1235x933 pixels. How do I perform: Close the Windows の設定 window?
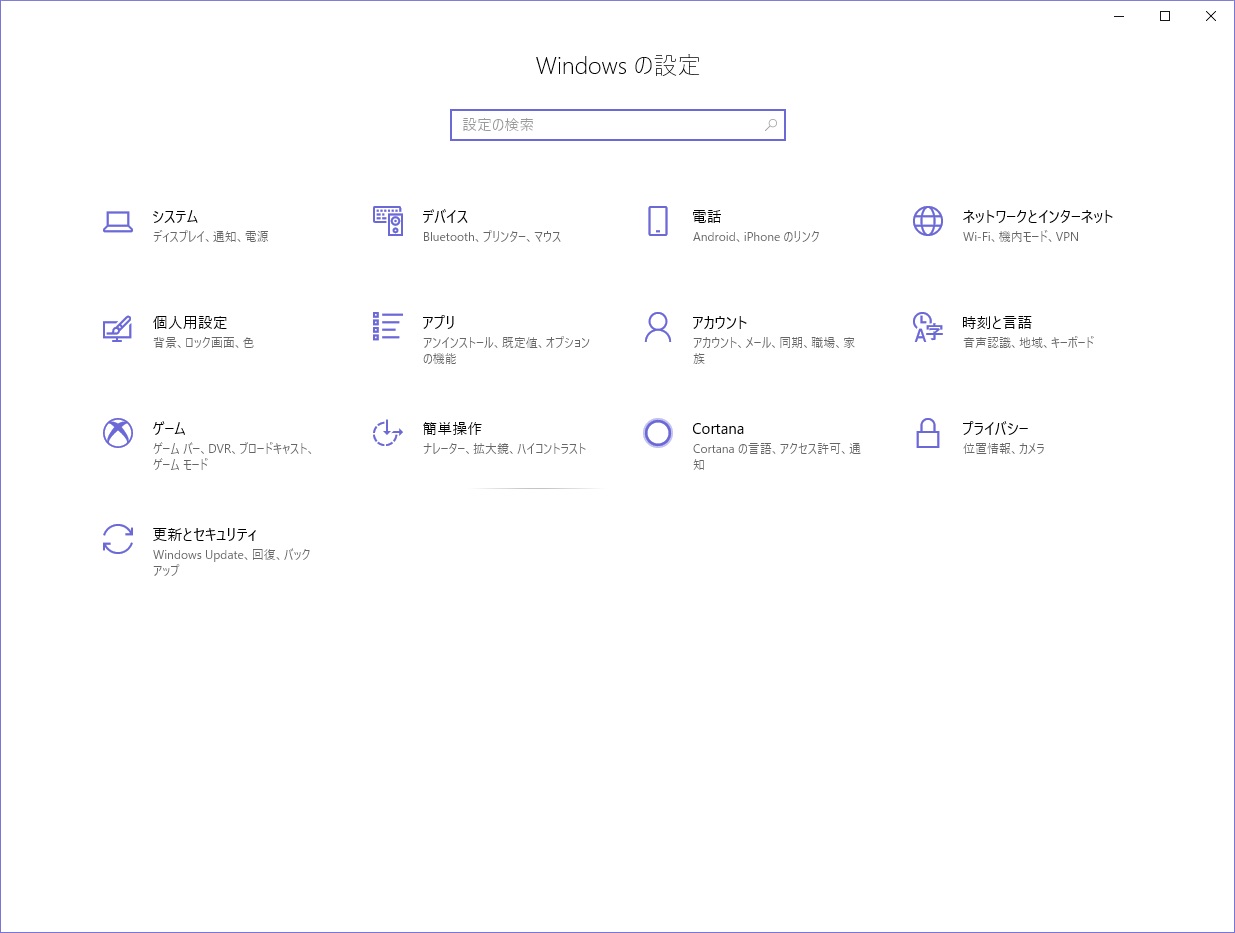tap(1211, 16)
